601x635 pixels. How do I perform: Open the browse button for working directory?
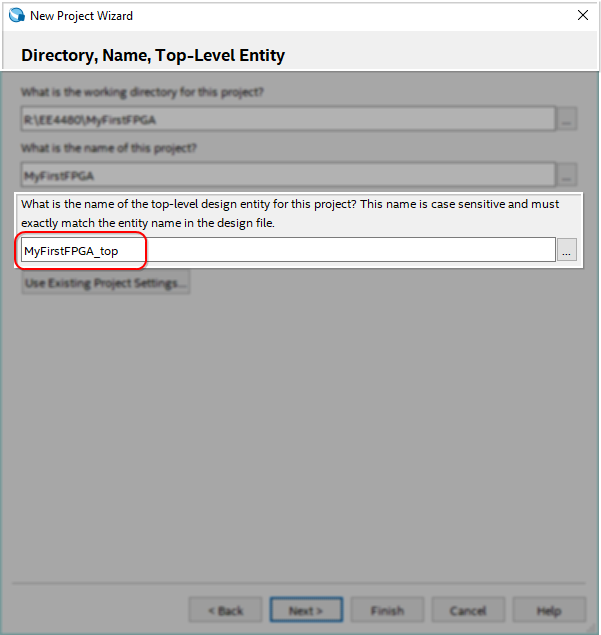coord(567,119)
